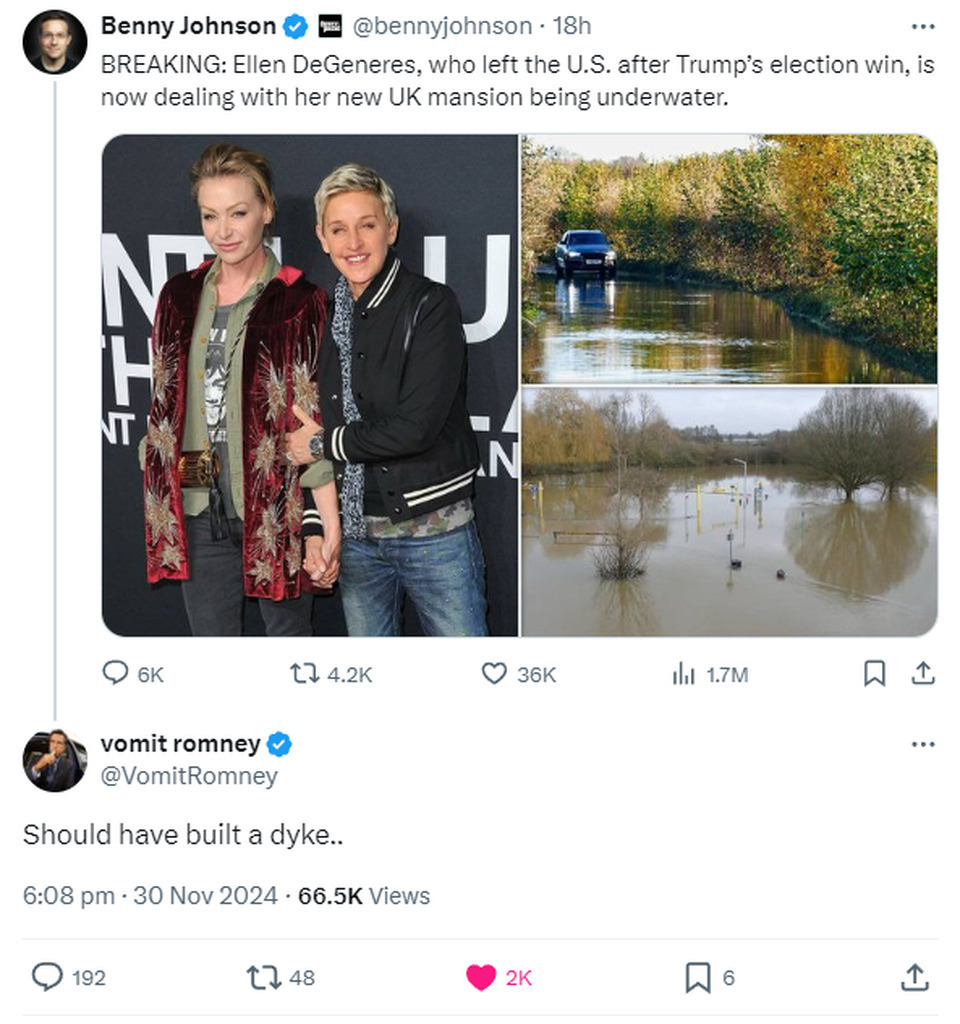Open the @VomitRomney handle link
The image size is (960, 1024).
tap(189, 776)
